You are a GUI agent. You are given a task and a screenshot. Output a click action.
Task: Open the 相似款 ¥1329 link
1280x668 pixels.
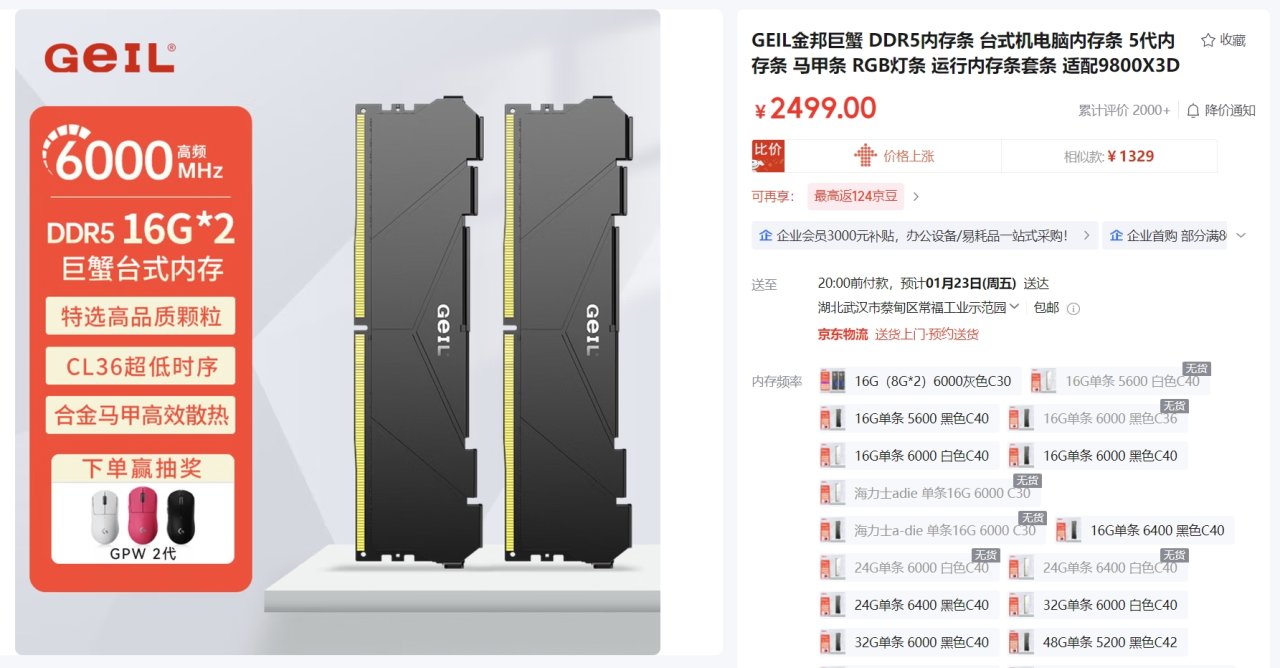pos(1109,156)
